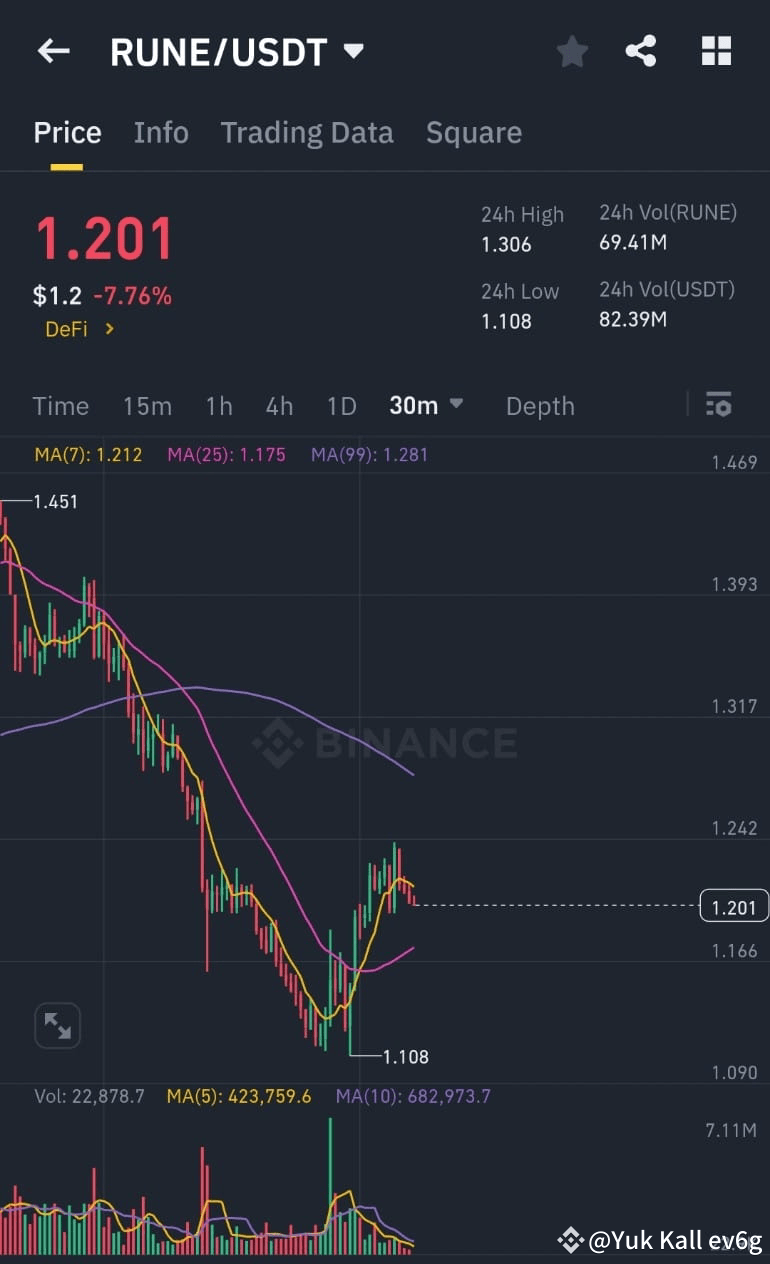Viewport: 770px width, 1264px height.
Task: Open the 30m timeframe dropdown
Action: (427, 405)
